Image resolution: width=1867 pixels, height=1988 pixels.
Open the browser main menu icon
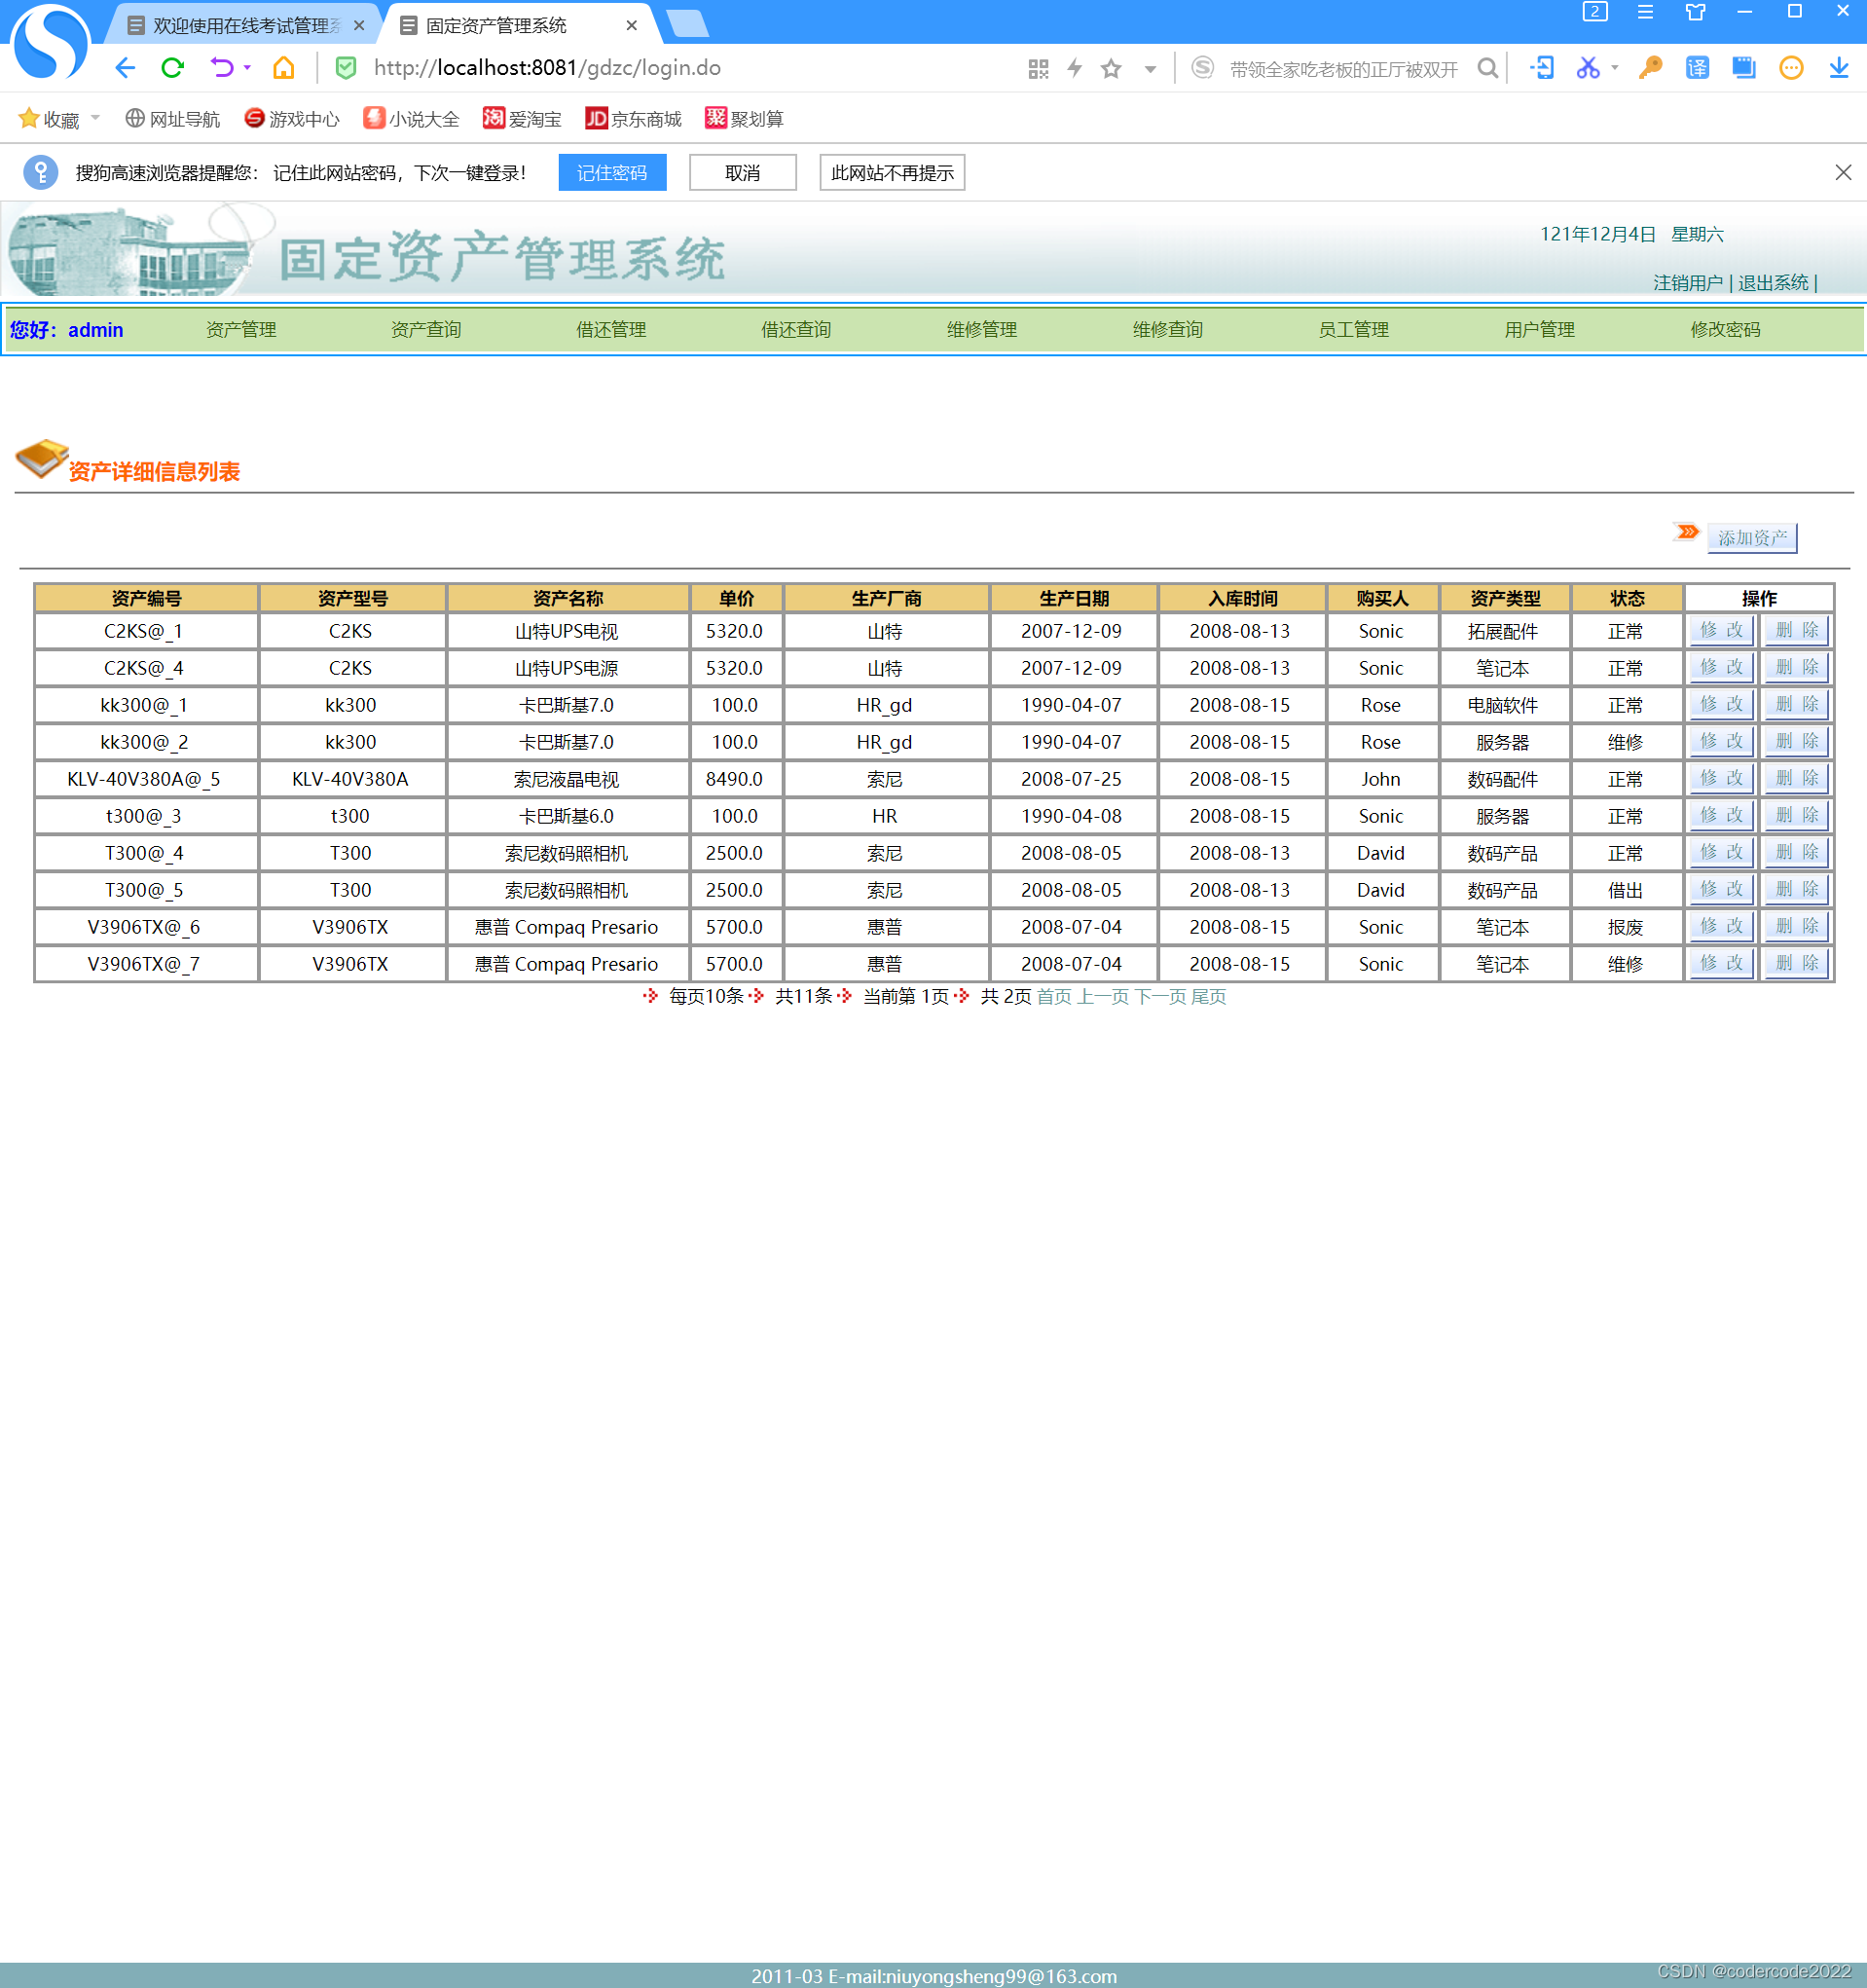(x=1645, y=12)
